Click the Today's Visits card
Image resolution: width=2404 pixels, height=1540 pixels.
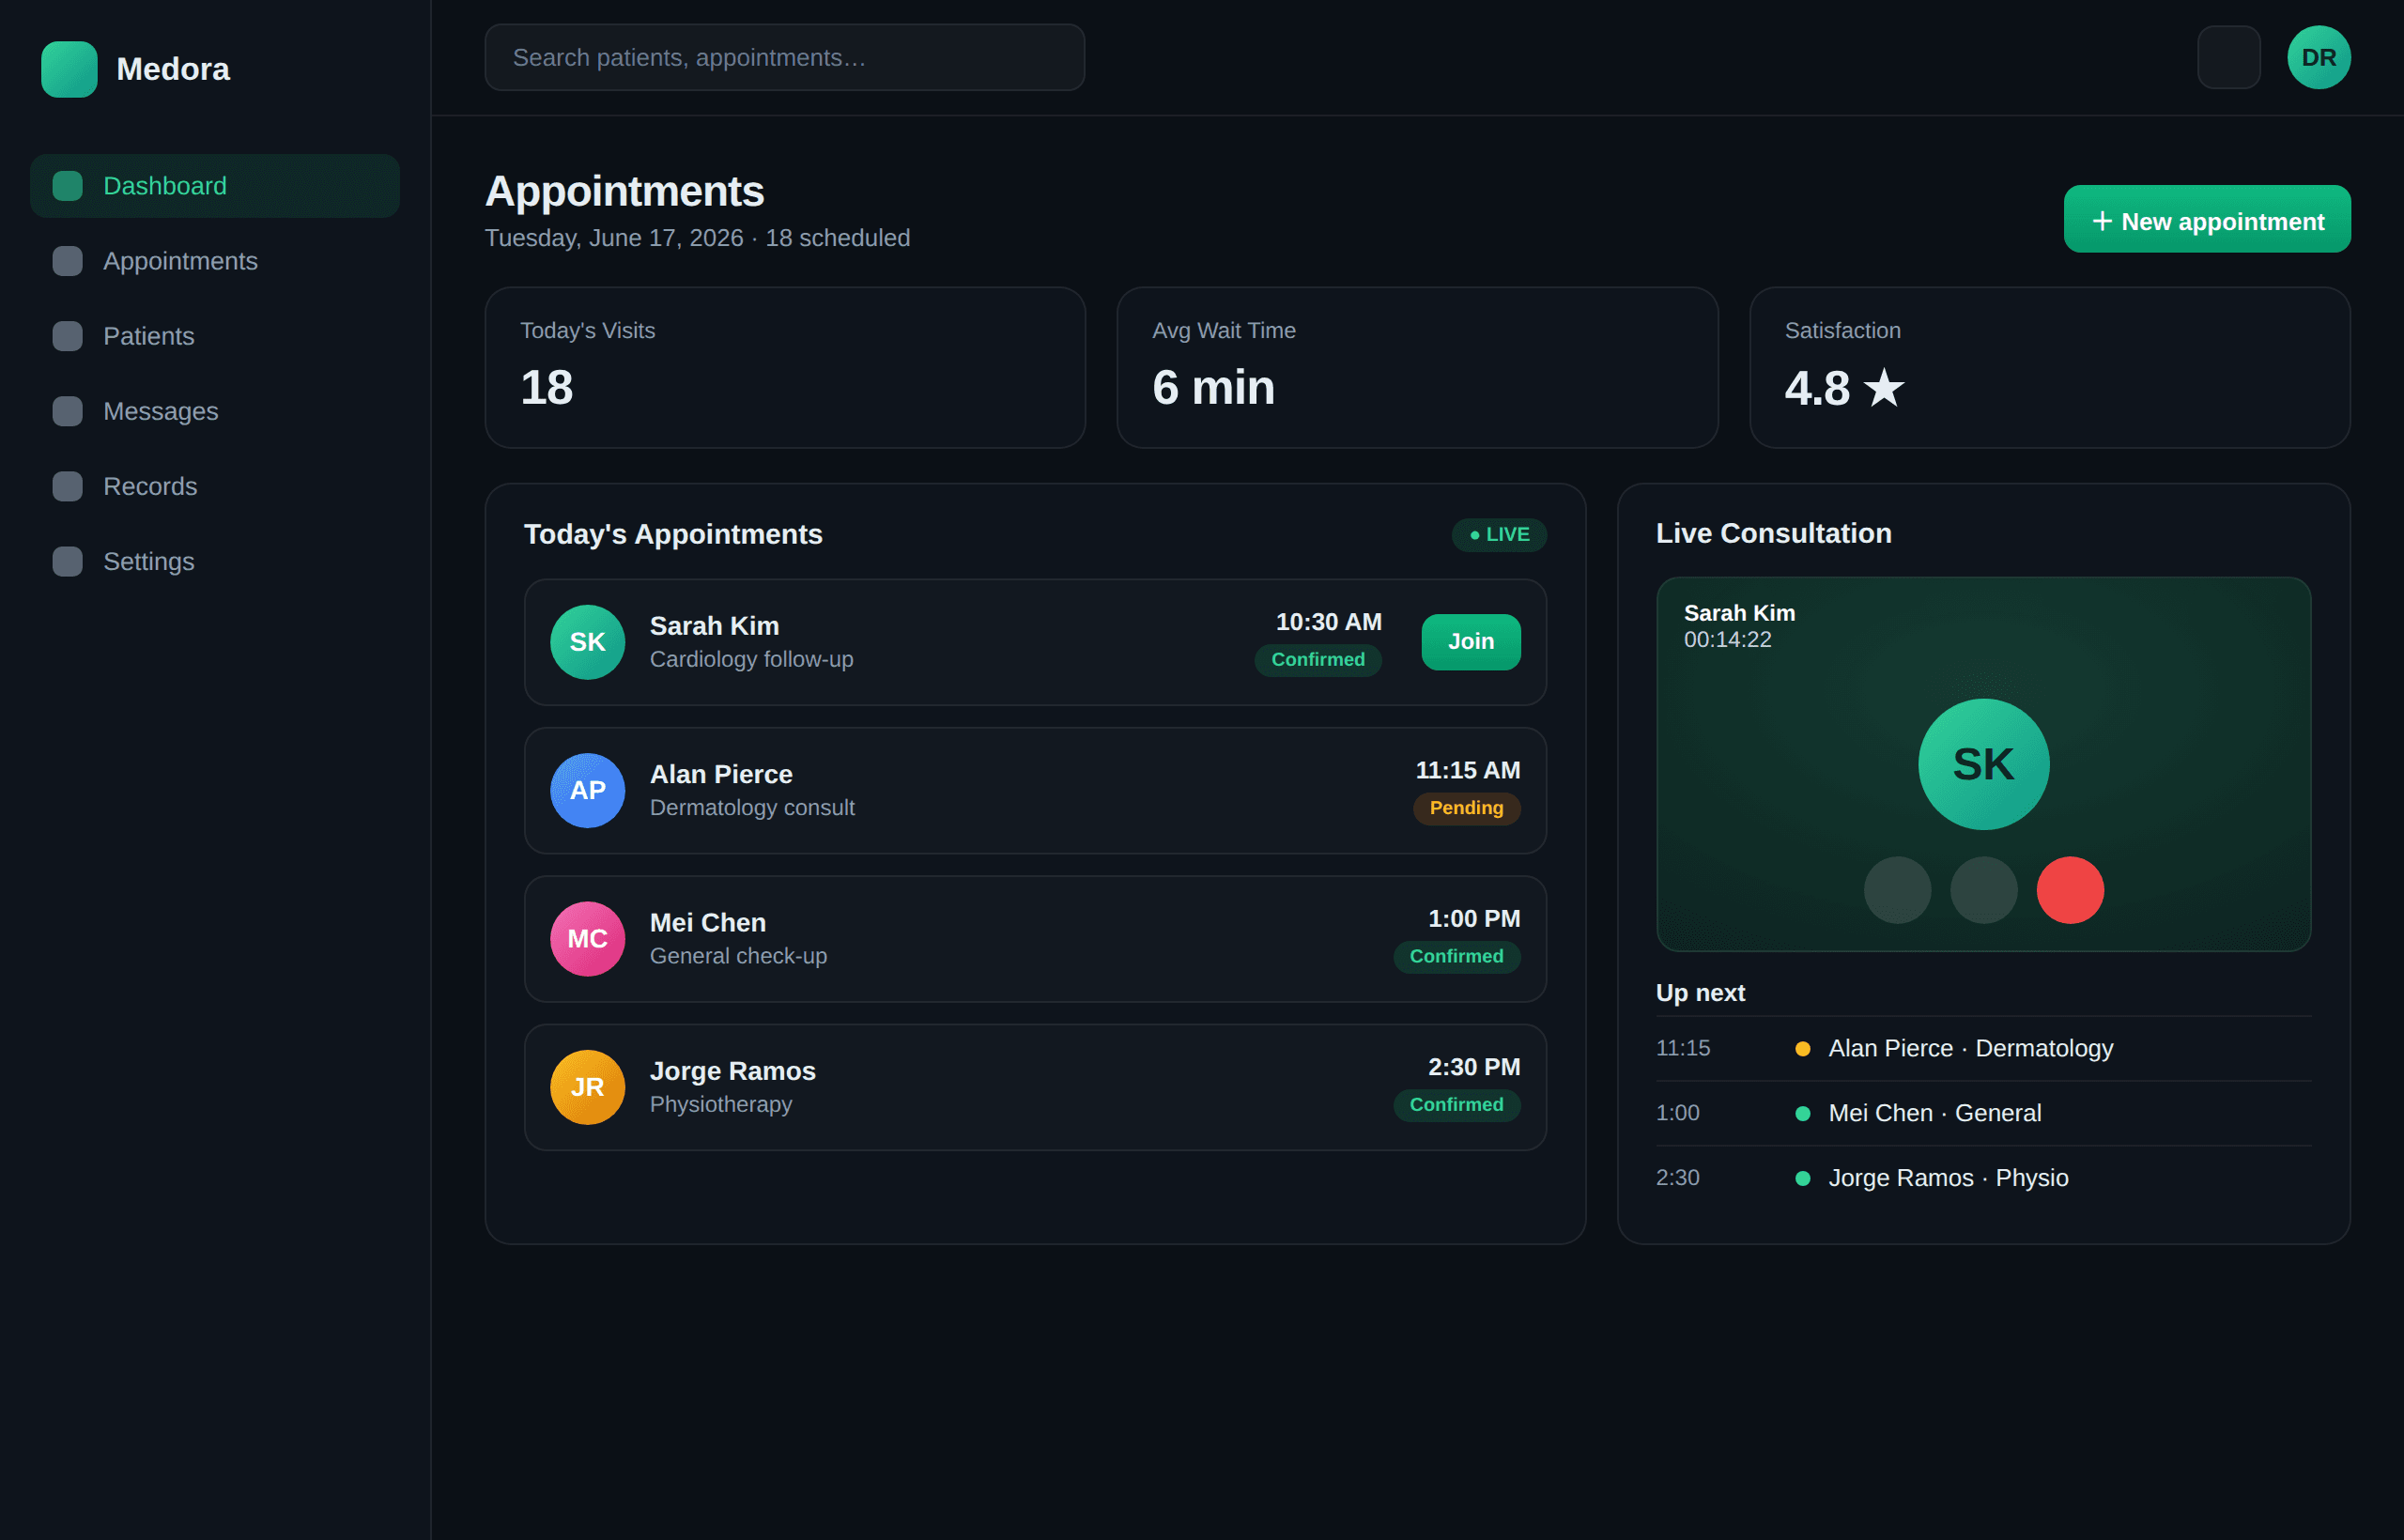pyautogui.click(x=785, y=368)
